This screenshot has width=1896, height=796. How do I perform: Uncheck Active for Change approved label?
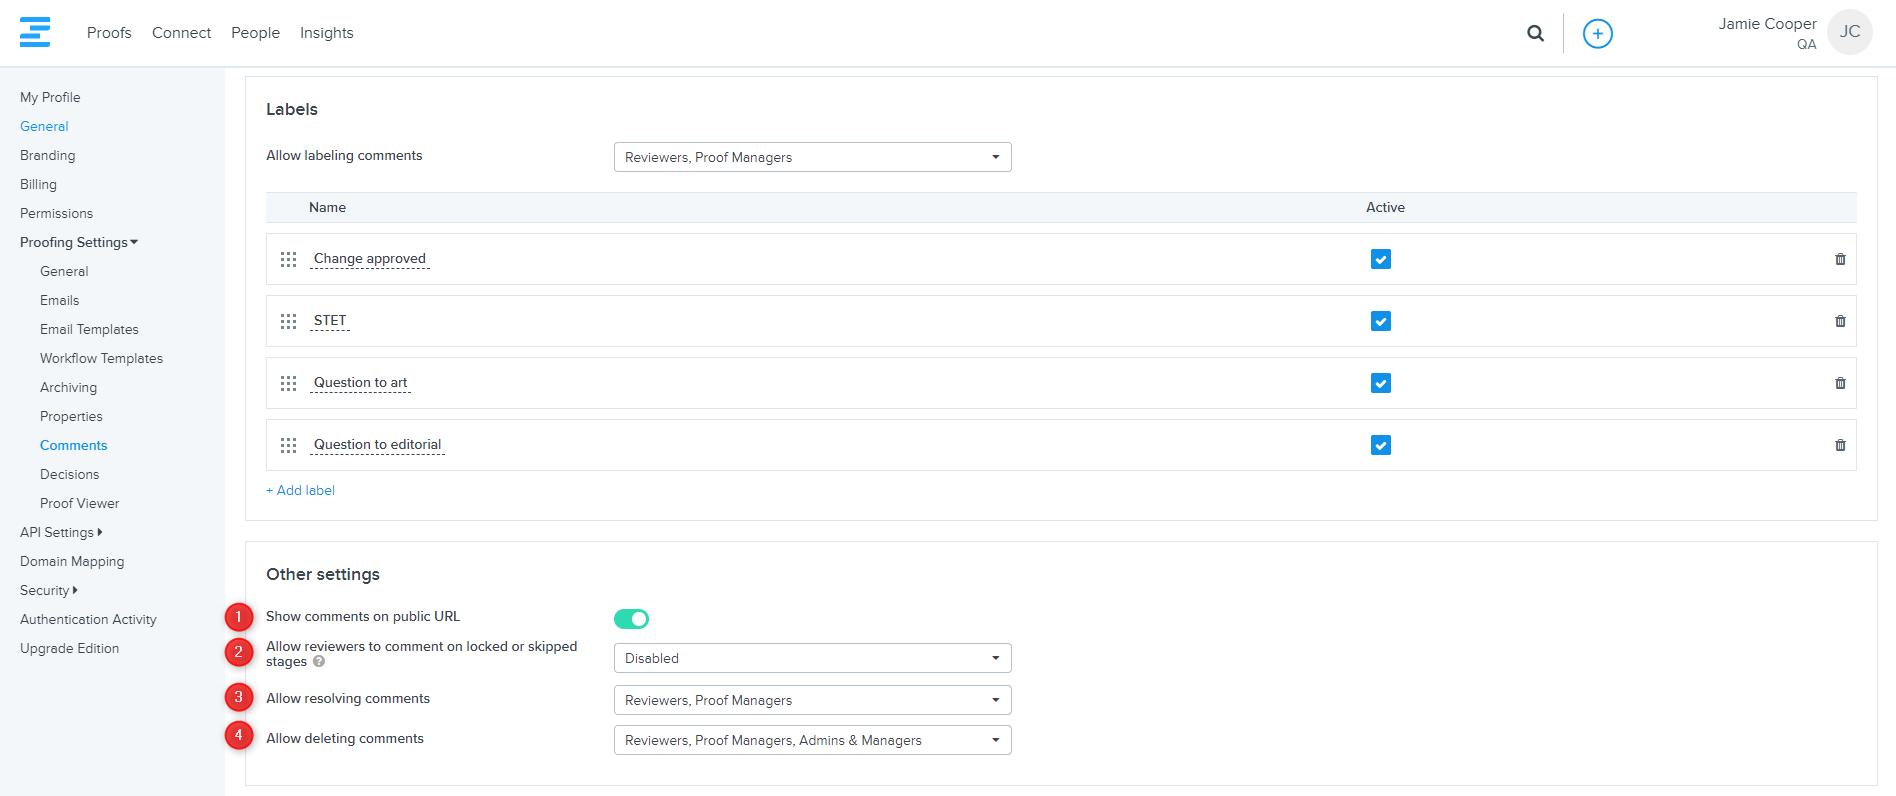tap(1380, 259)
